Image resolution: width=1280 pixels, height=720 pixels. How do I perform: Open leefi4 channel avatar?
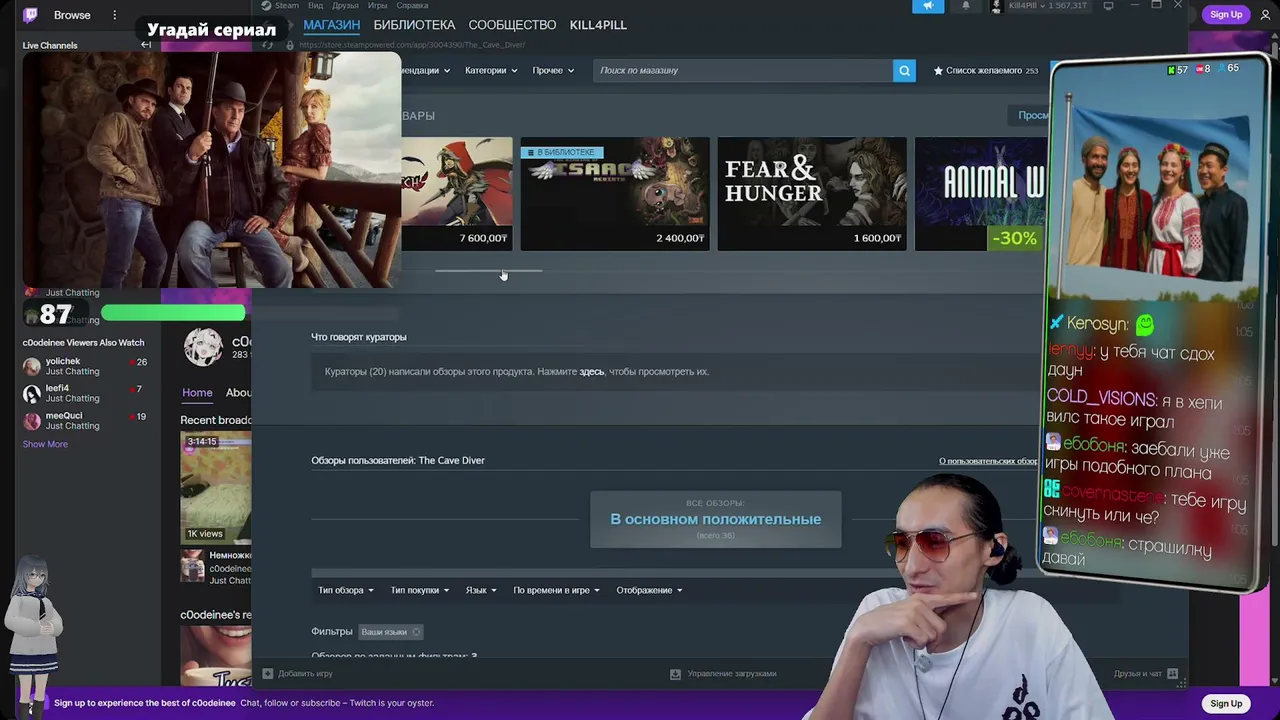coord(32,393)
